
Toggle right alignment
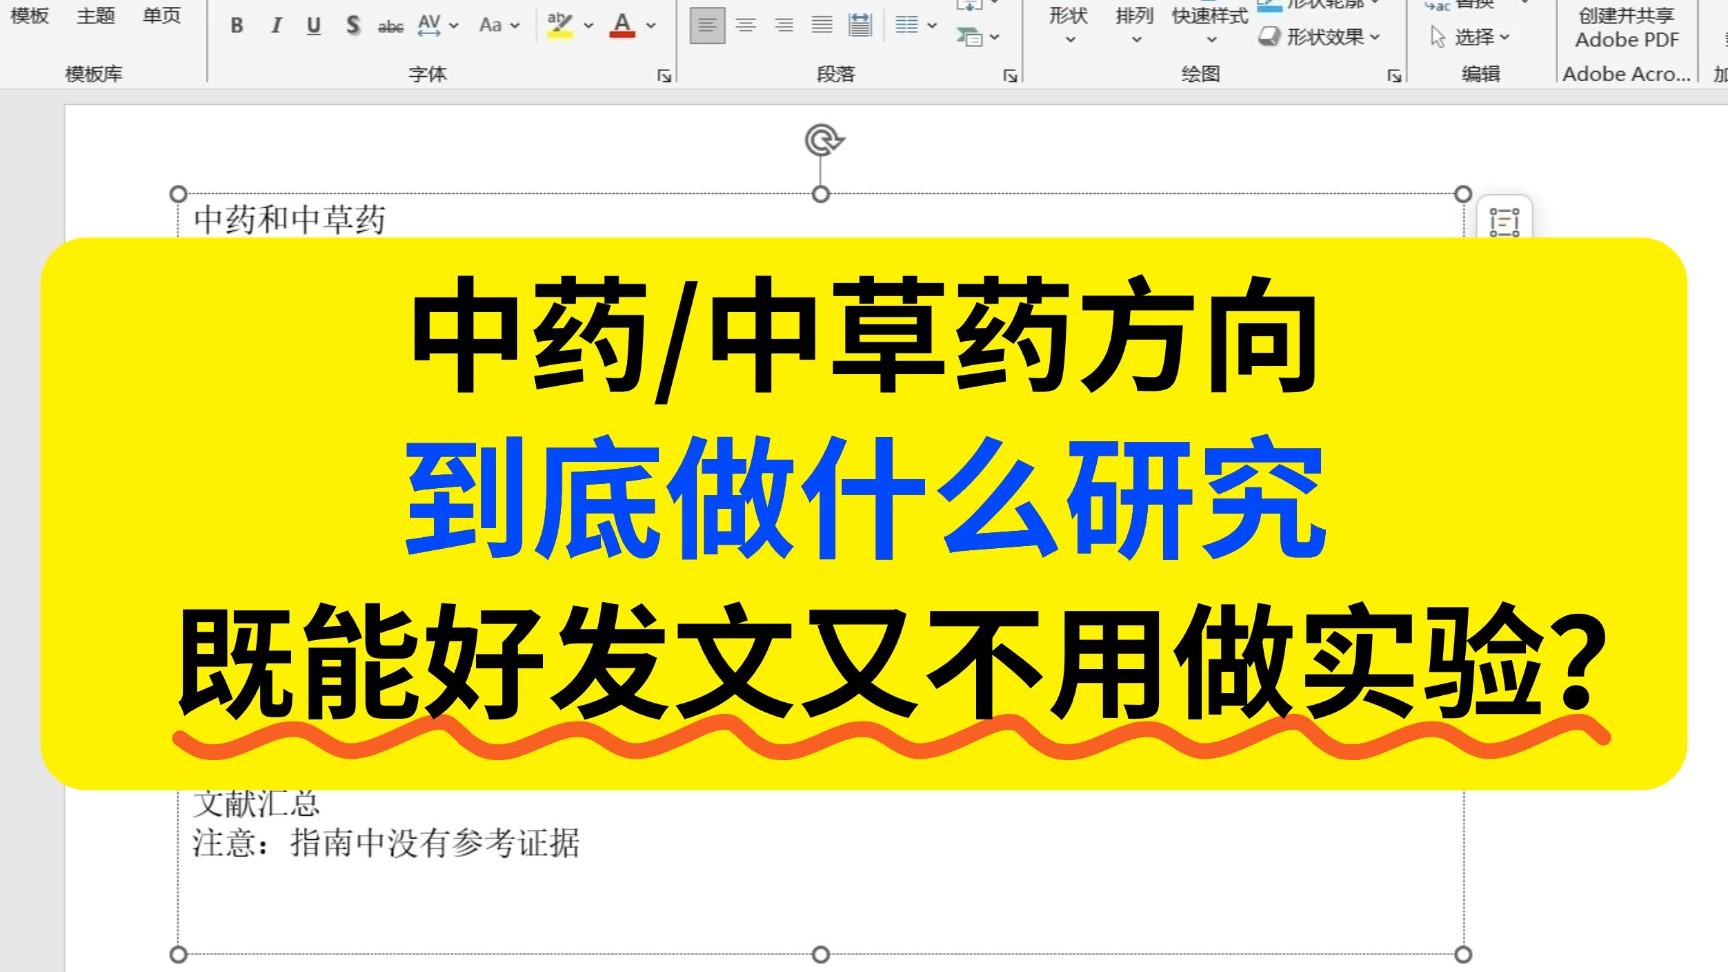point(785,25)
